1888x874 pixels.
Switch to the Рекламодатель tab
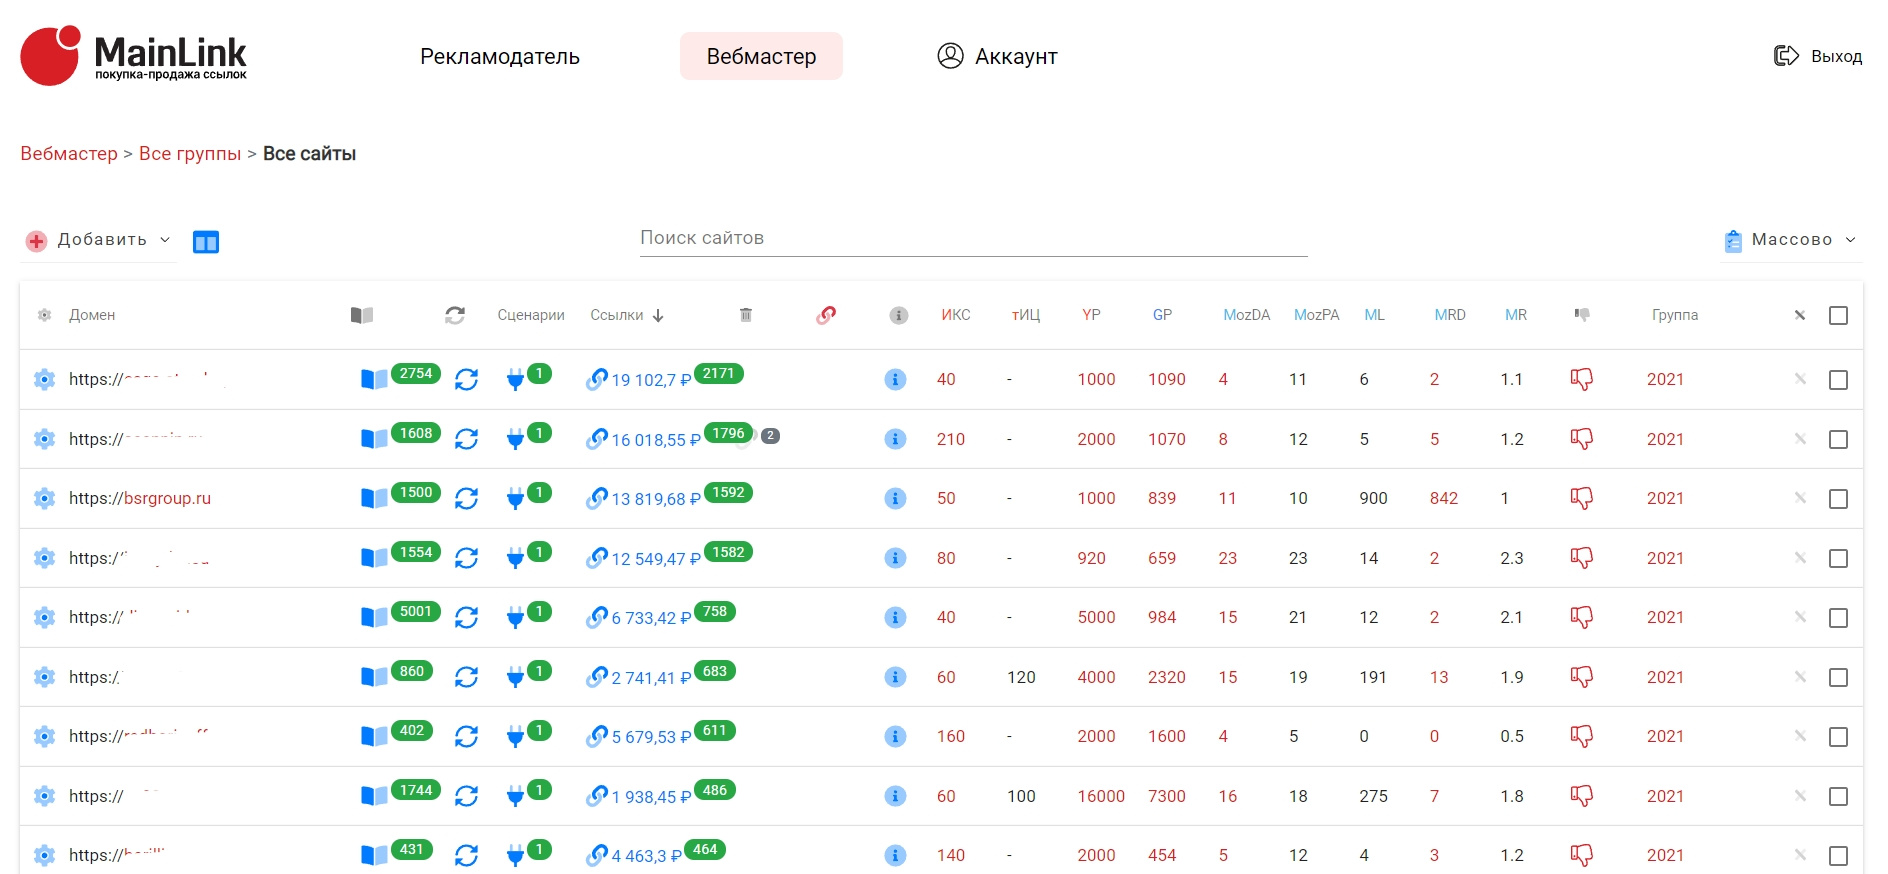[499, 56]
